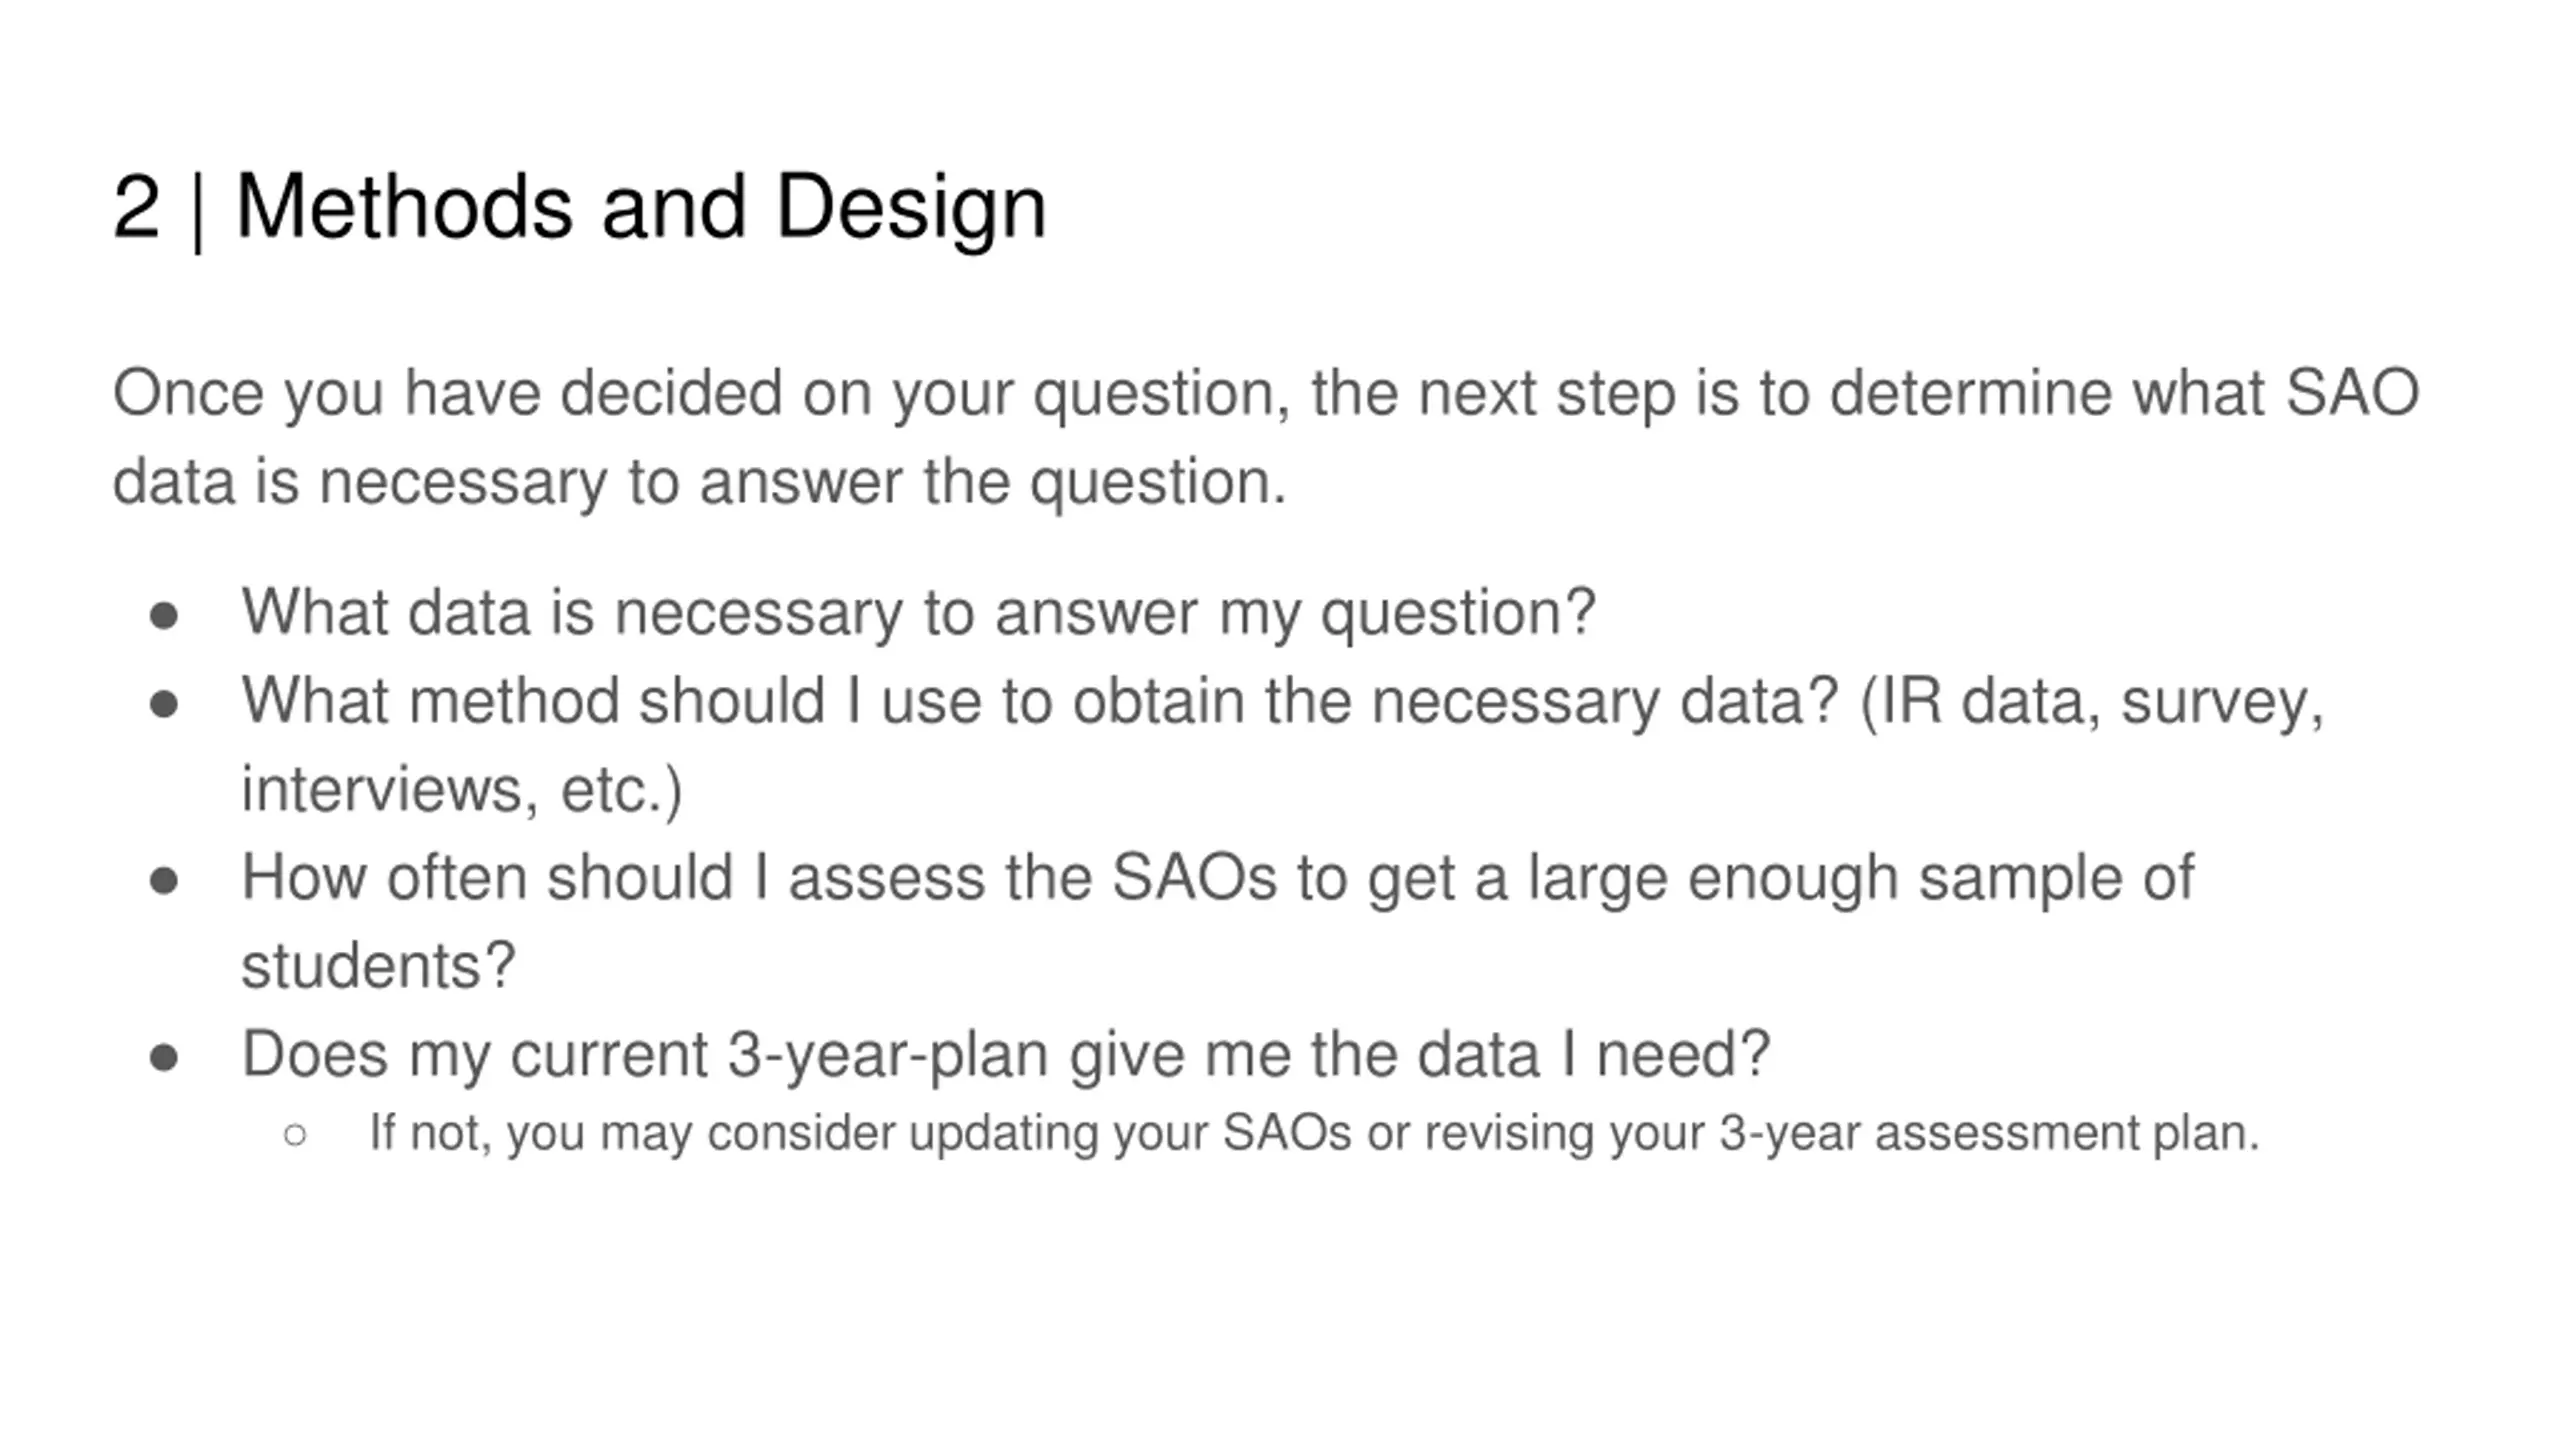Click the '(IR data, survey,' parenthetical text
Viewport: 2560px width, 1440px height.
click(2091, 701)
